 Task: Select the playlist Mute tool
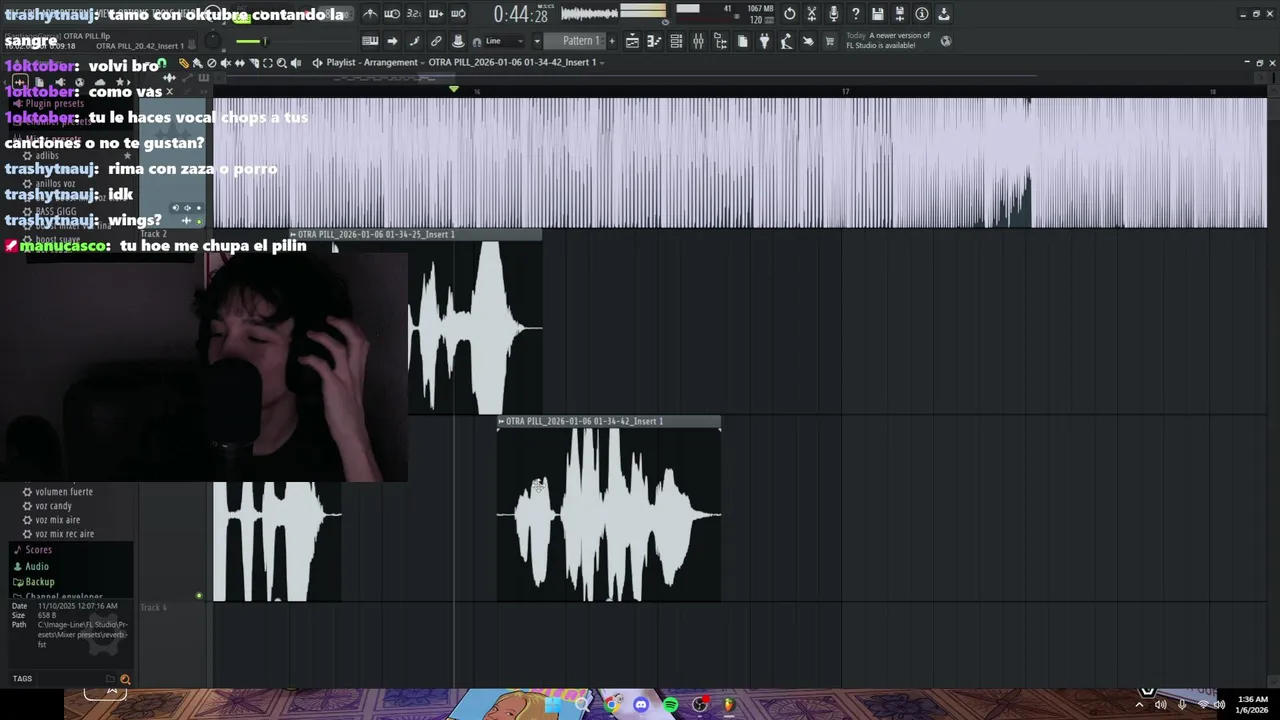click(x=225, y=63)
